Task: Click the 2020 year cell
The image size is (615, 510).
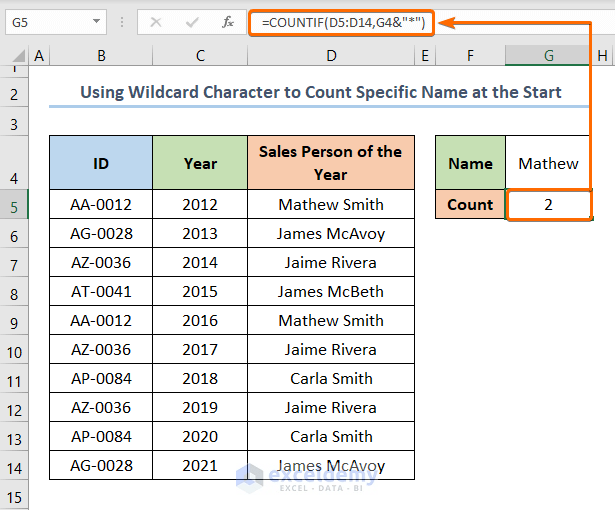Action: [200, 437]
